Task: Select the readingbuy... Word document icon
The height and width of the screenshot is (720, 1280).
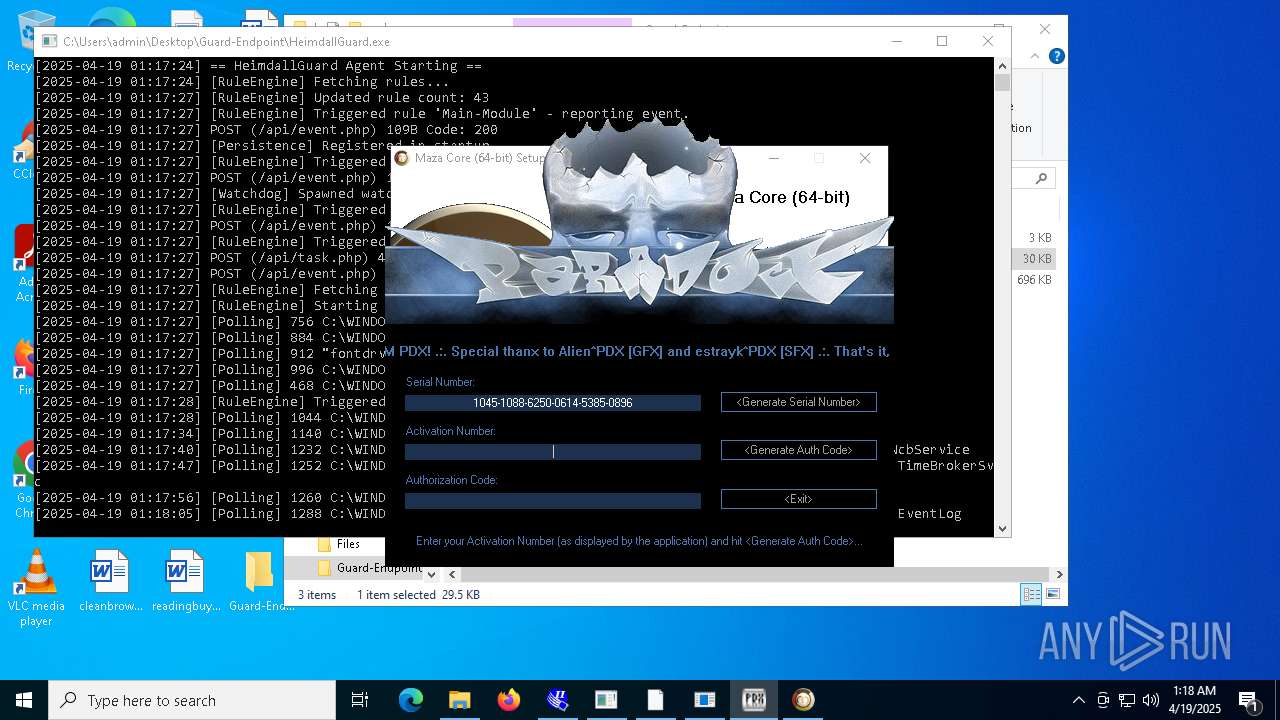Action: [x=186, y=581]
